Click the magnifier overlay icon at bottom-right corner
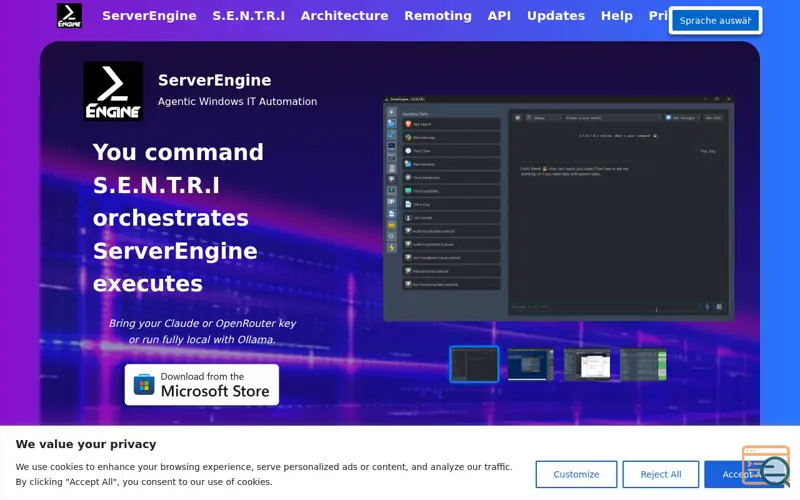Screen dimensions: 800x500 tap(766, 466)
